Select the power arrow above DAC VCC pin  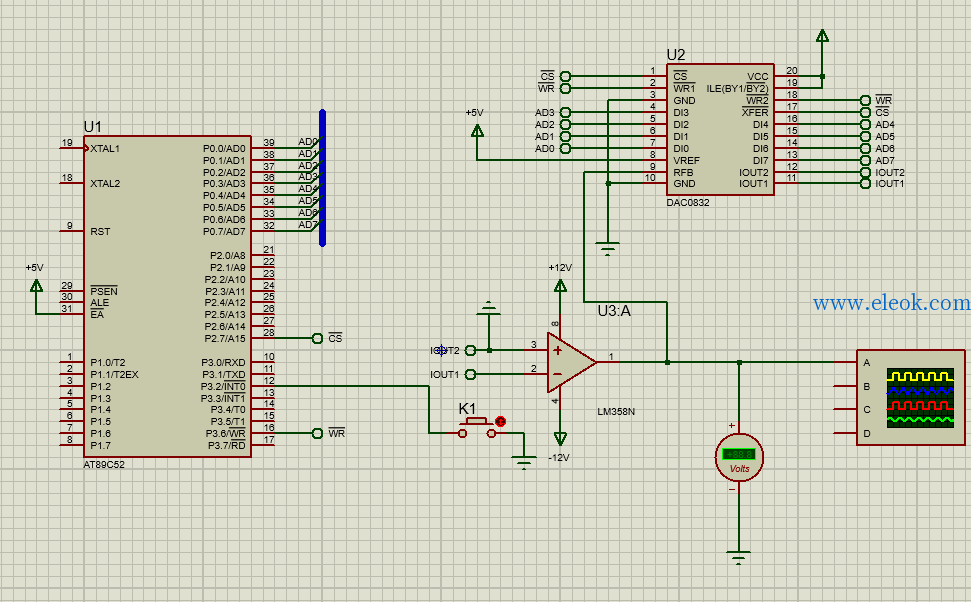tap(822, 35)
